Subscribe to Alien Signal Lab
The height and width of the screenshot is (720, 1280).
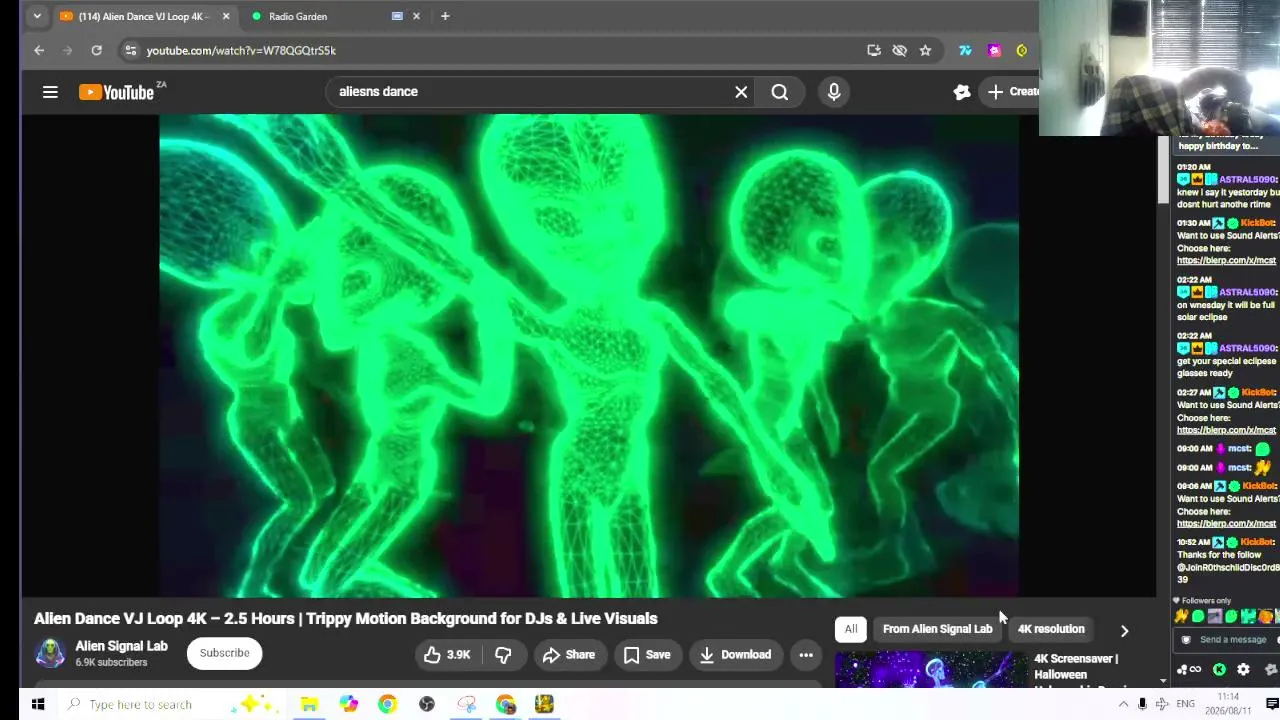point(224,653)
